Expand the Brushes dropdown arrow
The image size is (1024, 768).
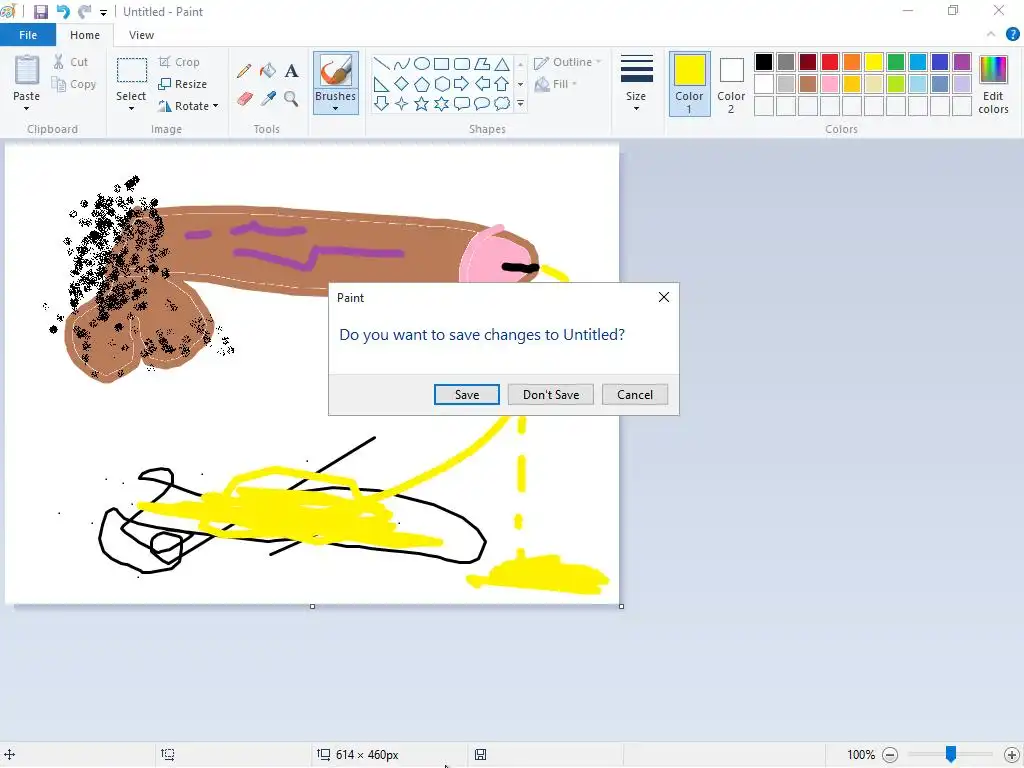click(336, 108)
